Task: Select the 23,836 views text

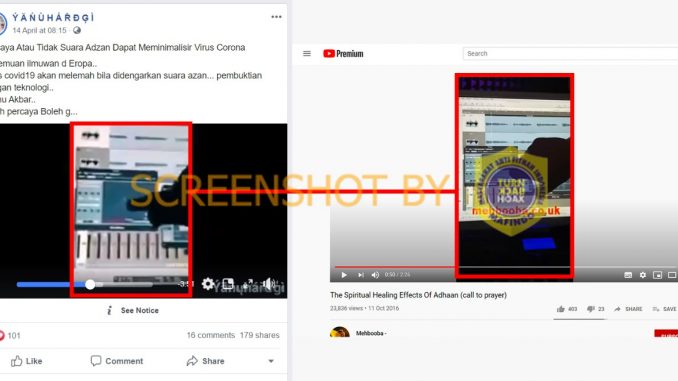Action: (347, 308)
